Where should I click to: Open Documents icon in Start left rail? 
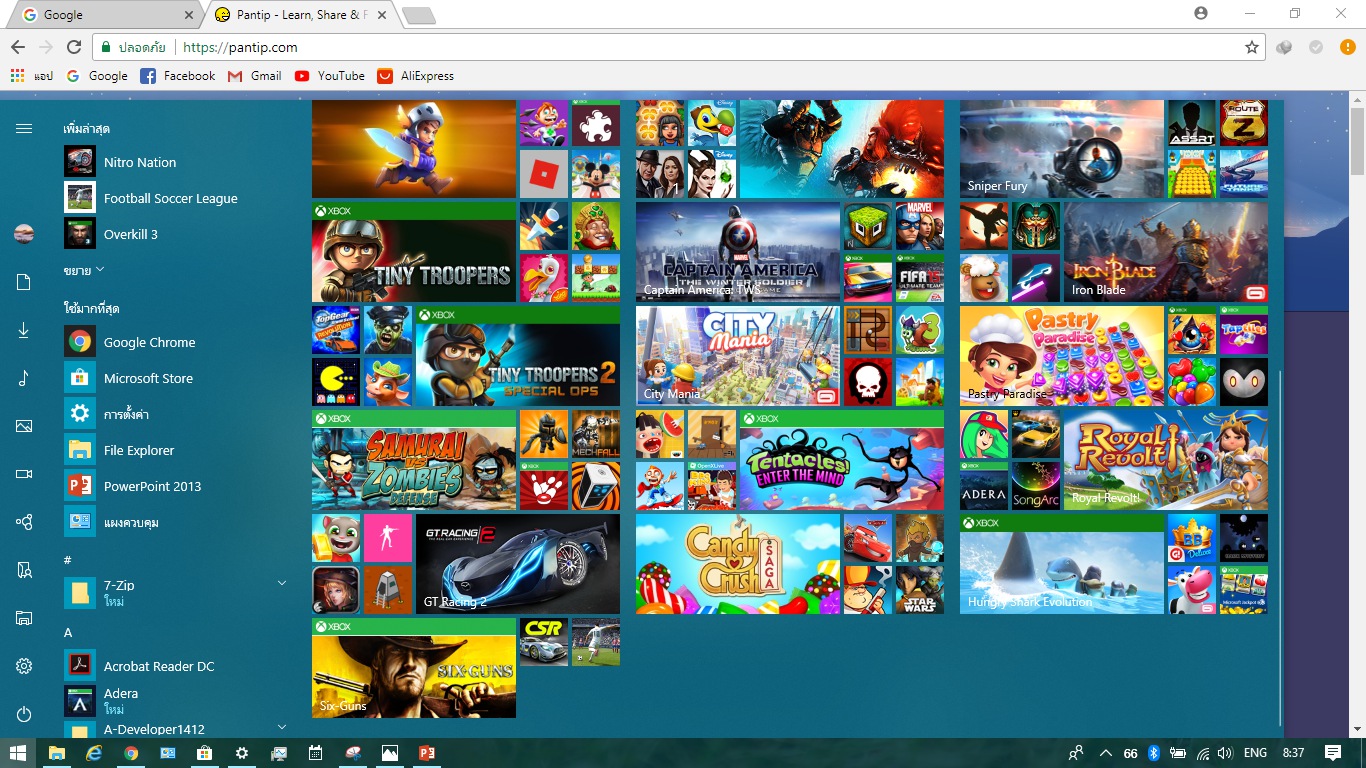[x=24, y=282]
